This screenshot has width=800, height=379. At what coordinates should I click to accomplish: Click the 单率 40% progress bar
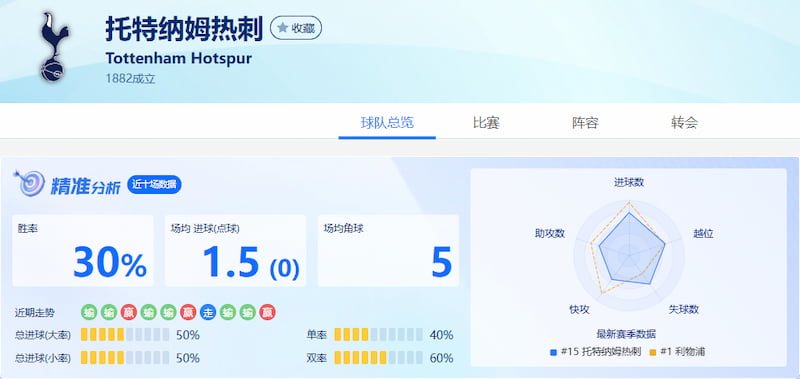[379, 335]
